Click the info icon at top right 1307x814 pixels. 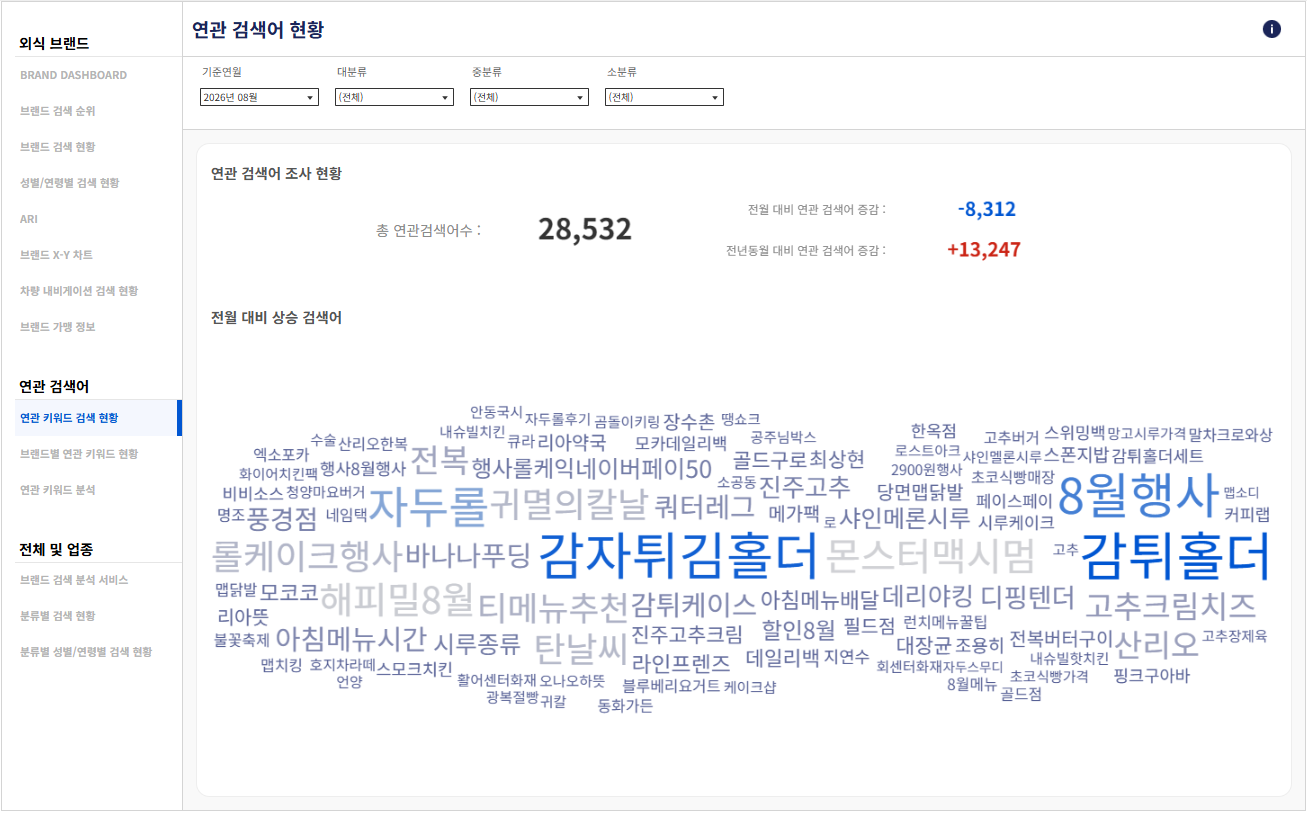coord(1272,29)
